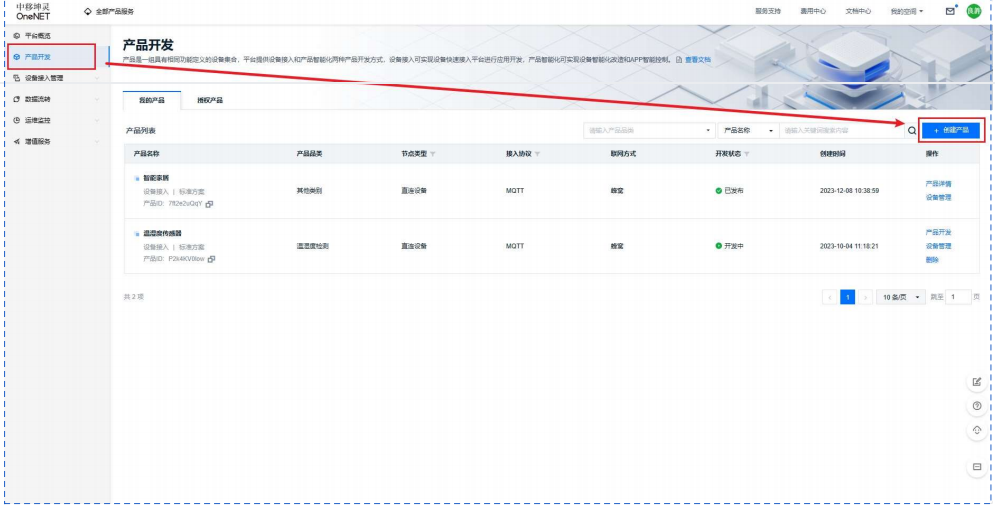Open 平台概览 in the sidebar
Viewport: 995px width, 506px height.
[x=37, y=36]
